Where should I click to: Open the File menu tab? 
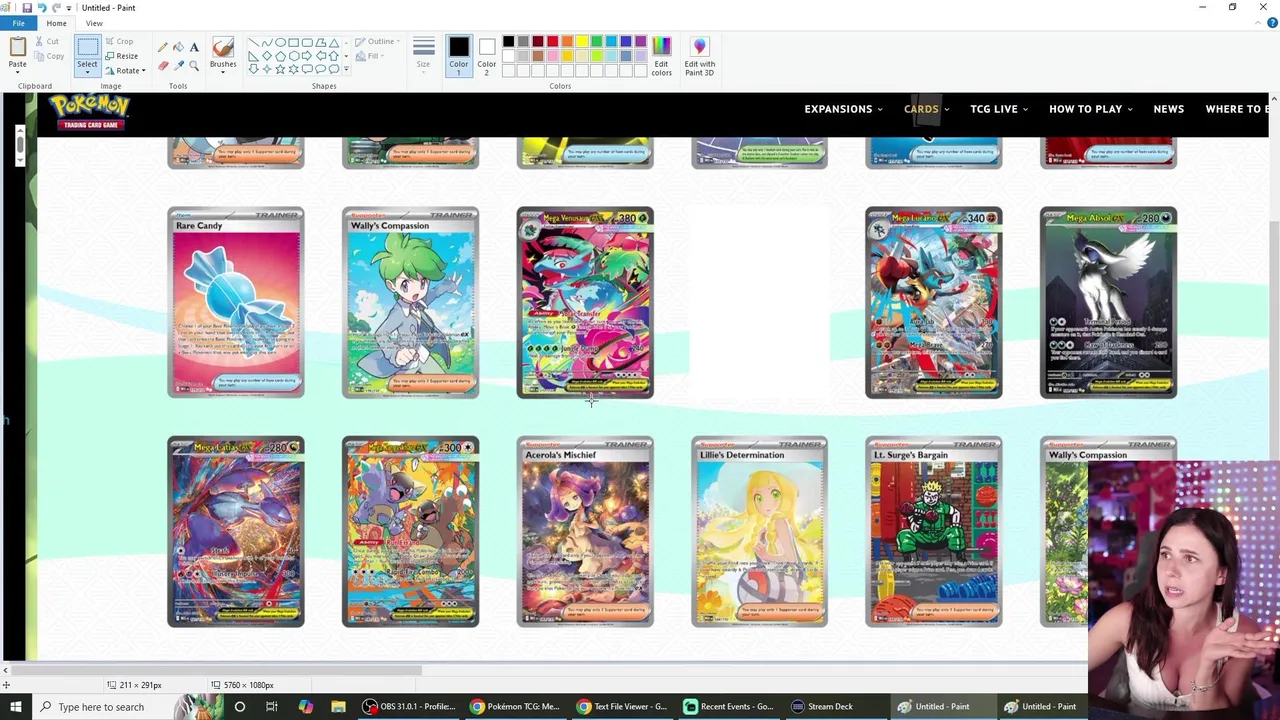[x=18, y=23]
